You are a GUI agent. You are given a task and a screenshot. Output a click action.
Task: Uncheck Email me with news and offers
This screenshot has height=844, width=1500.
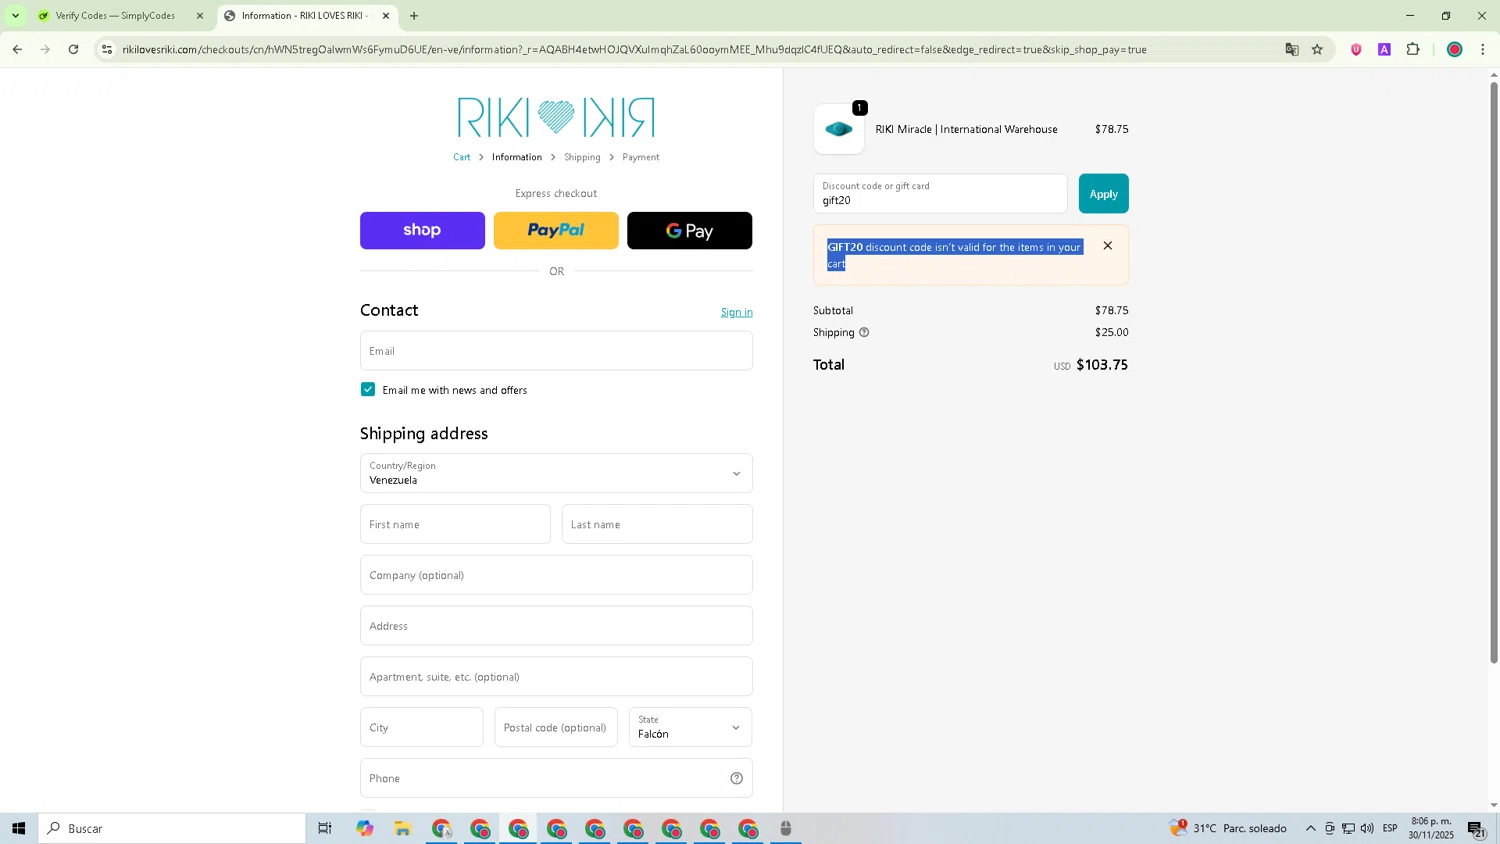368,390
